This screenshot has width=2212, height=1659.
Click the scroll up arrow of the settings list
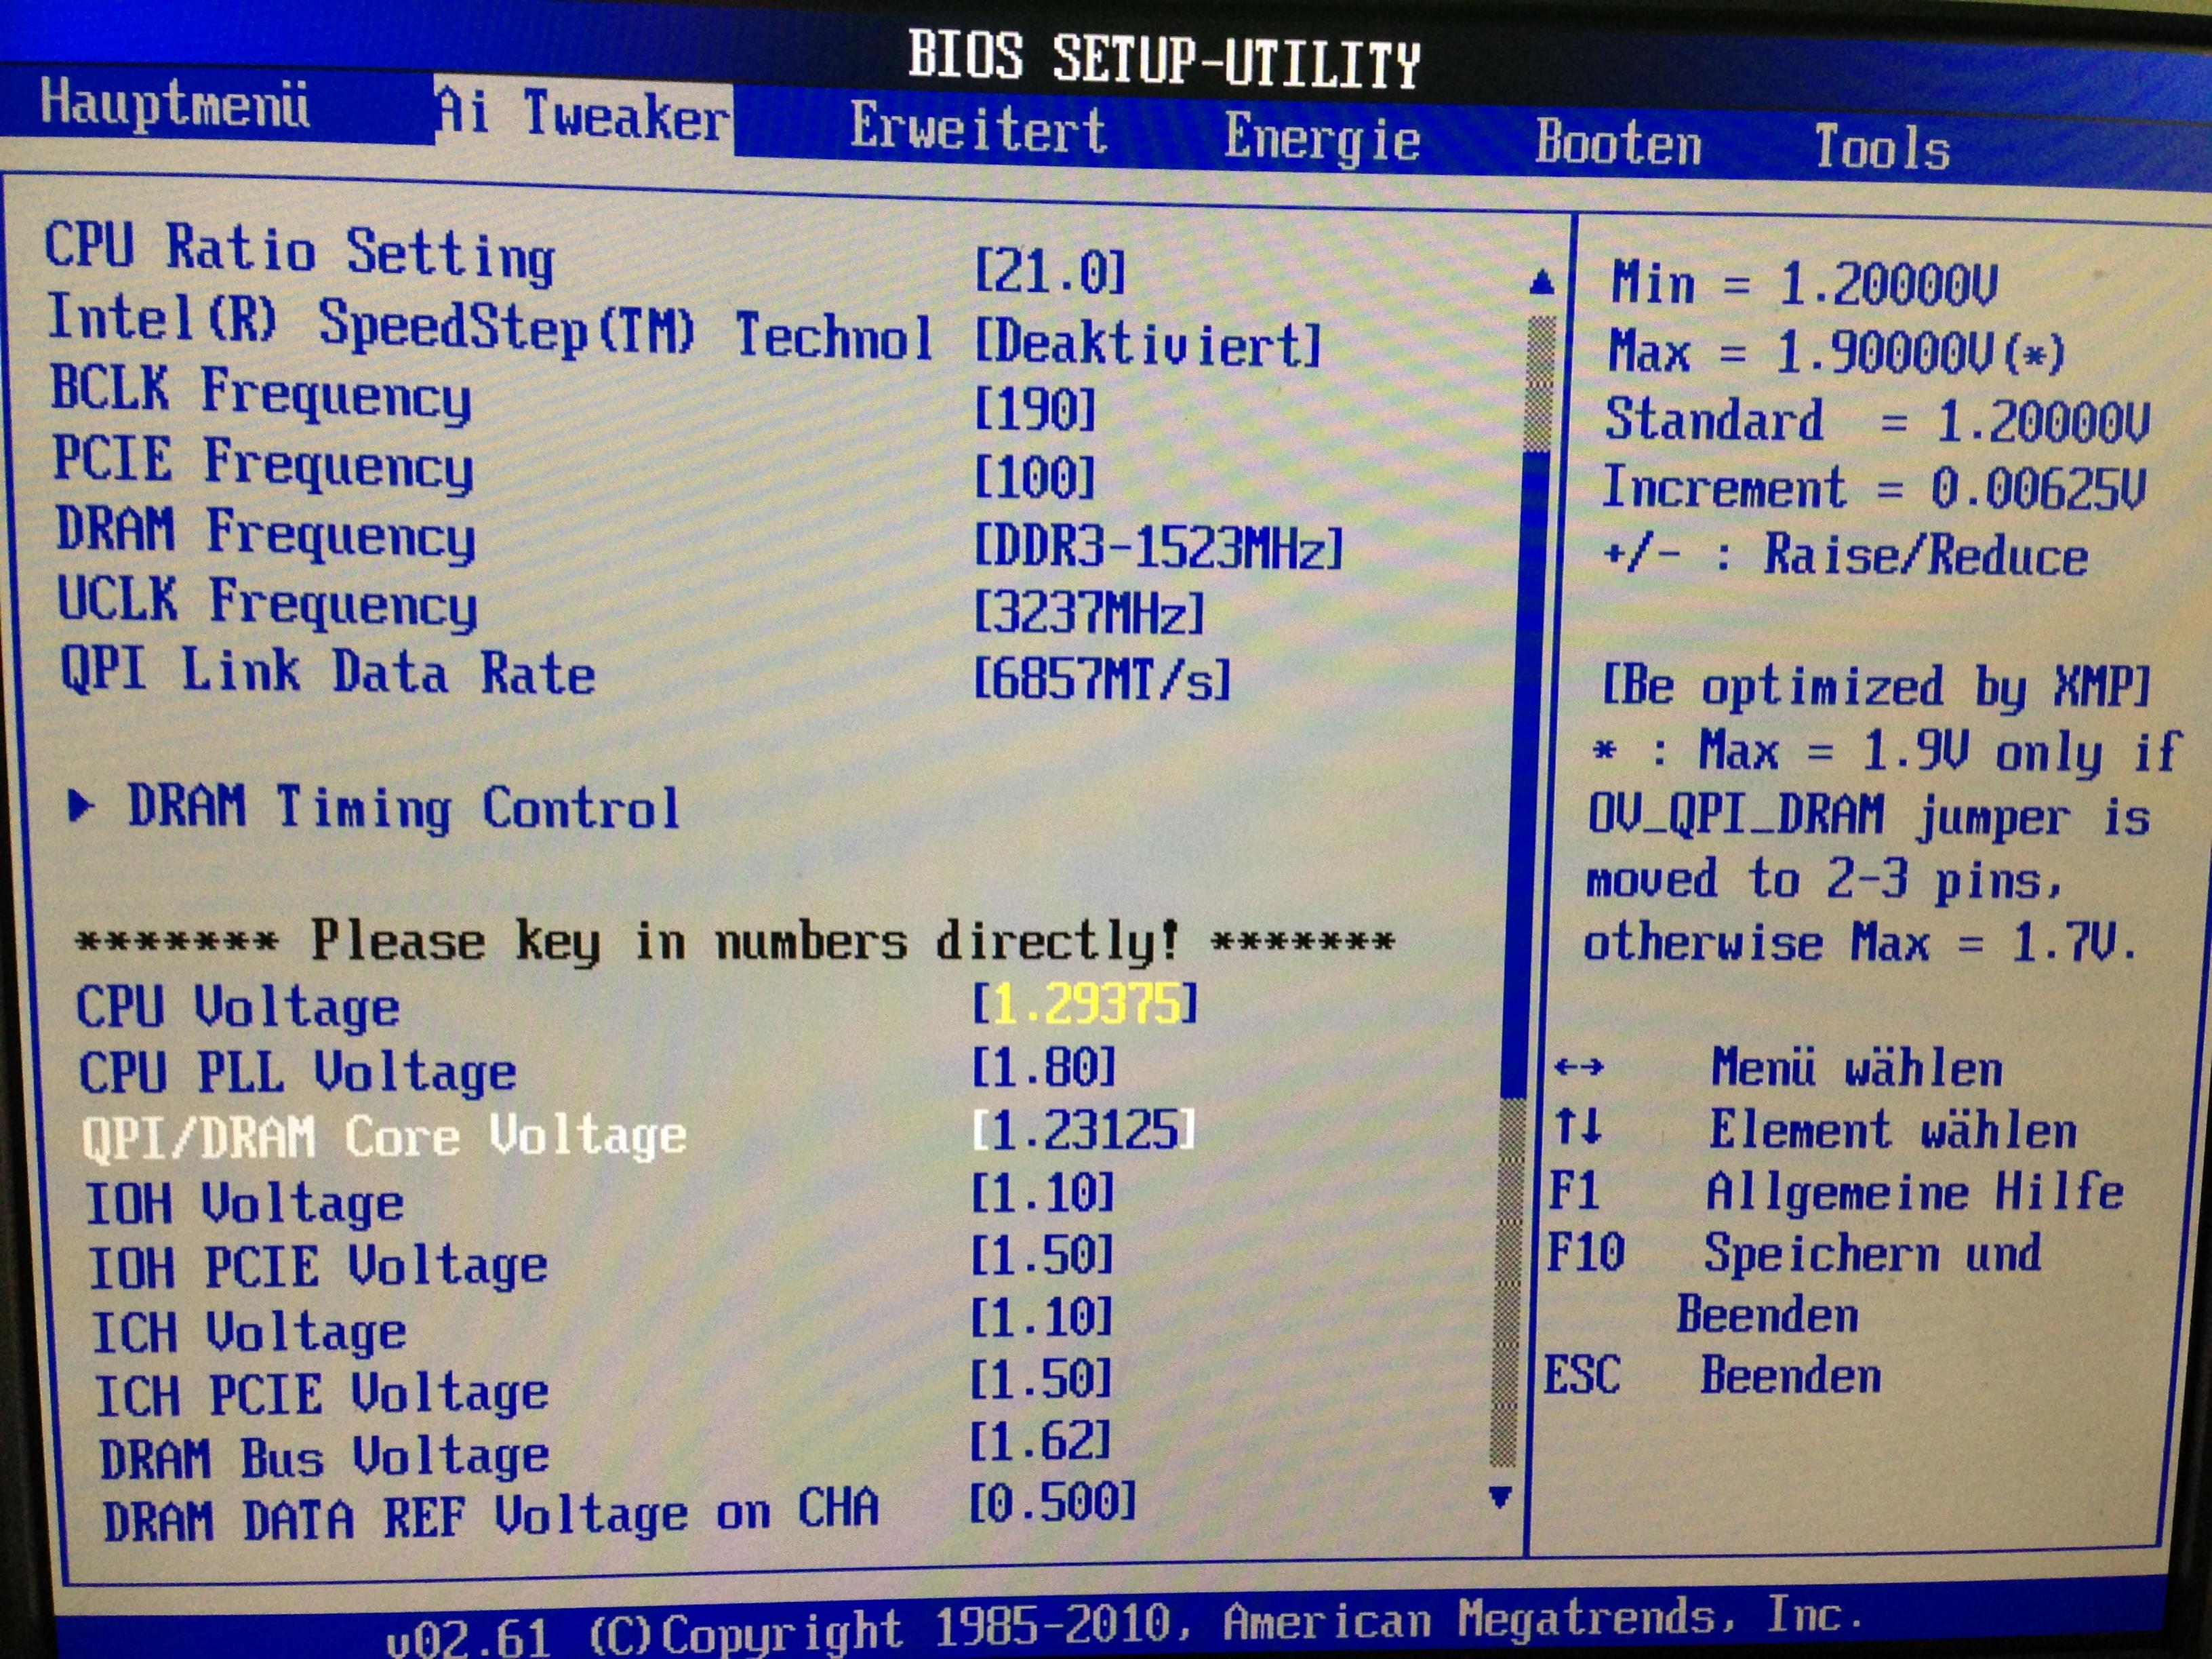[x=1541, y=284]
